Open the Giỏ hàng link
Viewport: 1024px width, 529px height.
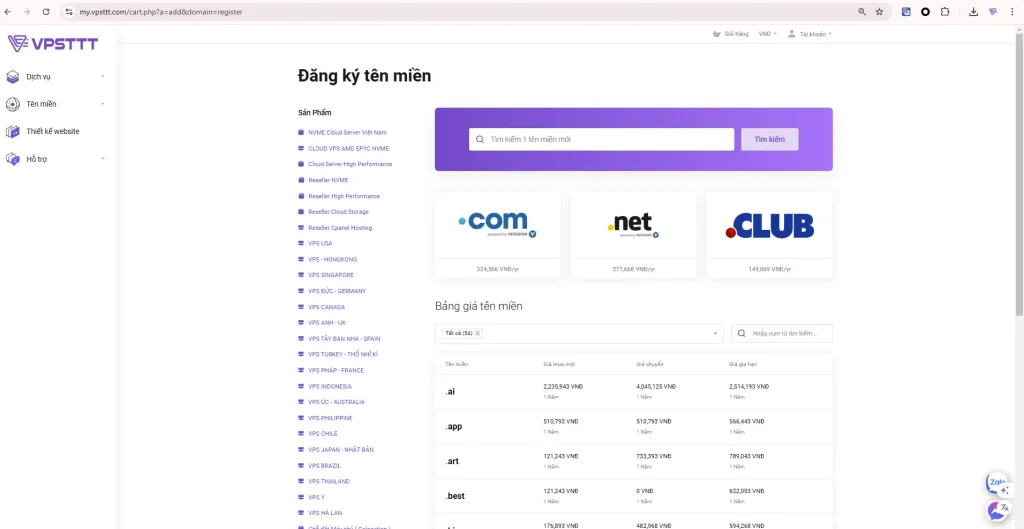coord(736,34)
